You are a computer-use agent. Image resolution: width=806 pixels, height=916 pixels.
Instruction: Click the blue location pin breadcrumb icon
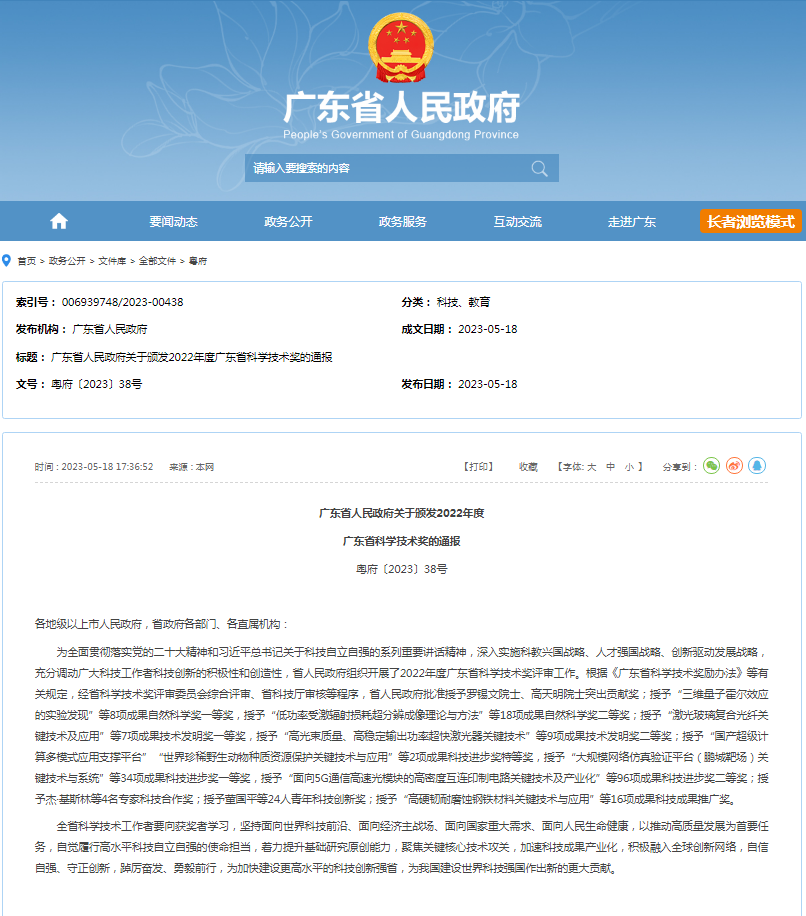7,260
